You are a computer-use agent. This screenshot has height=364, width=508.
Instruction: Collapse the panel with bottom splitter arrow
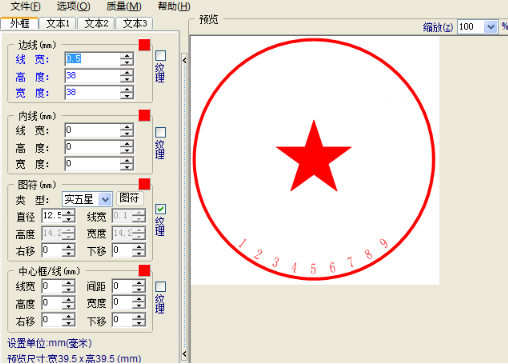click(x=184, y=354)
